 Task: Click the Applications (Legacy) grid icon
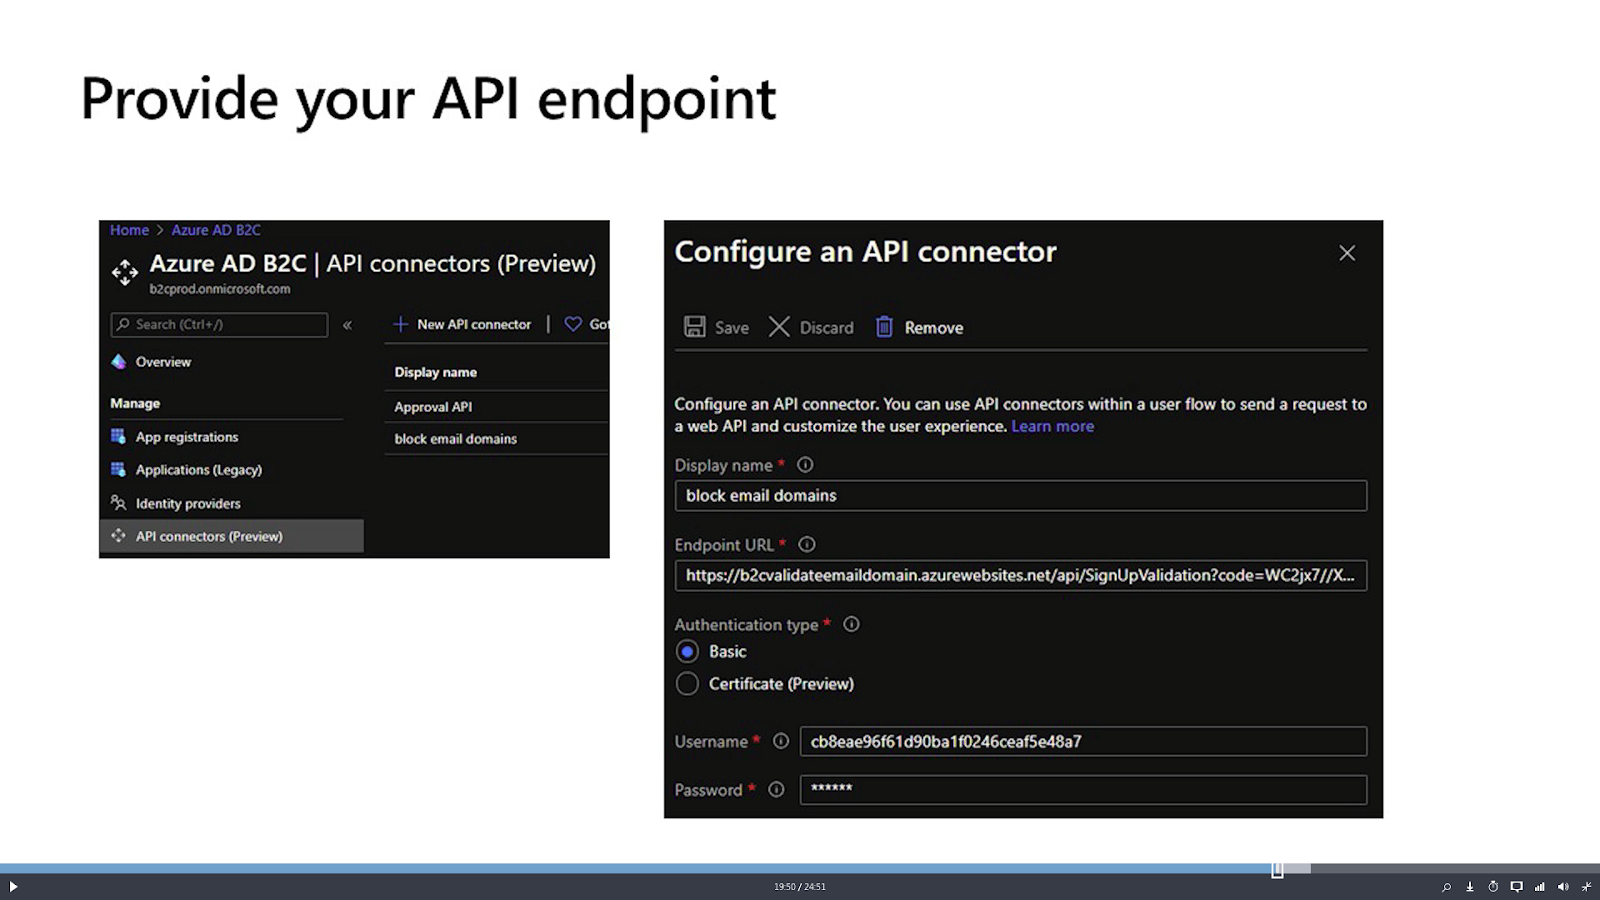(118, 469)
